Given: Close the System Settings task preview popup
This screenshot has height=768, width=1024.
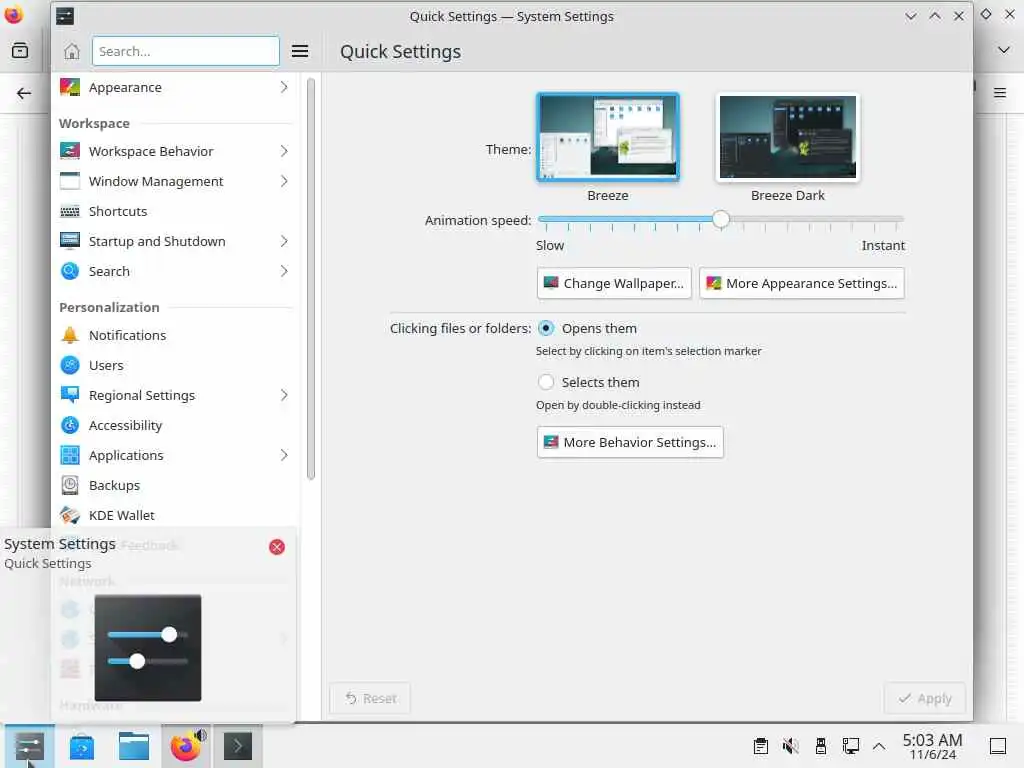Looking at the screenshot, I should point(277,547).
